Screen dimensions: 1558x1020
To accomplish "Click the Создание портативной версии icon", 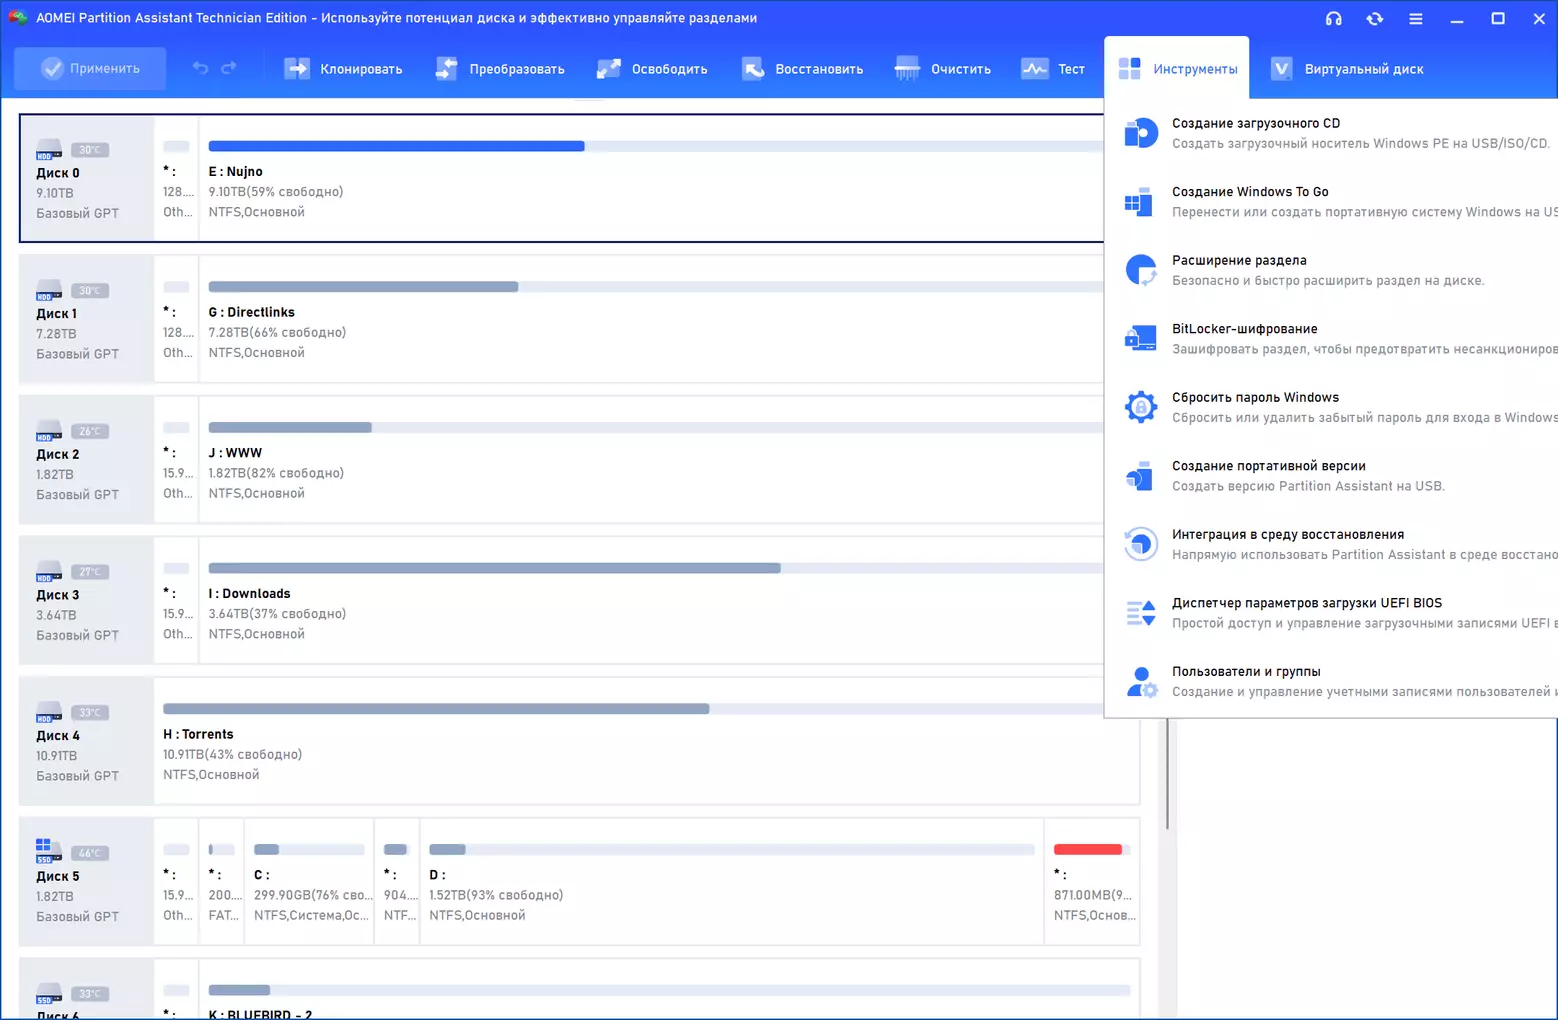I will [x=1141, y=476].
